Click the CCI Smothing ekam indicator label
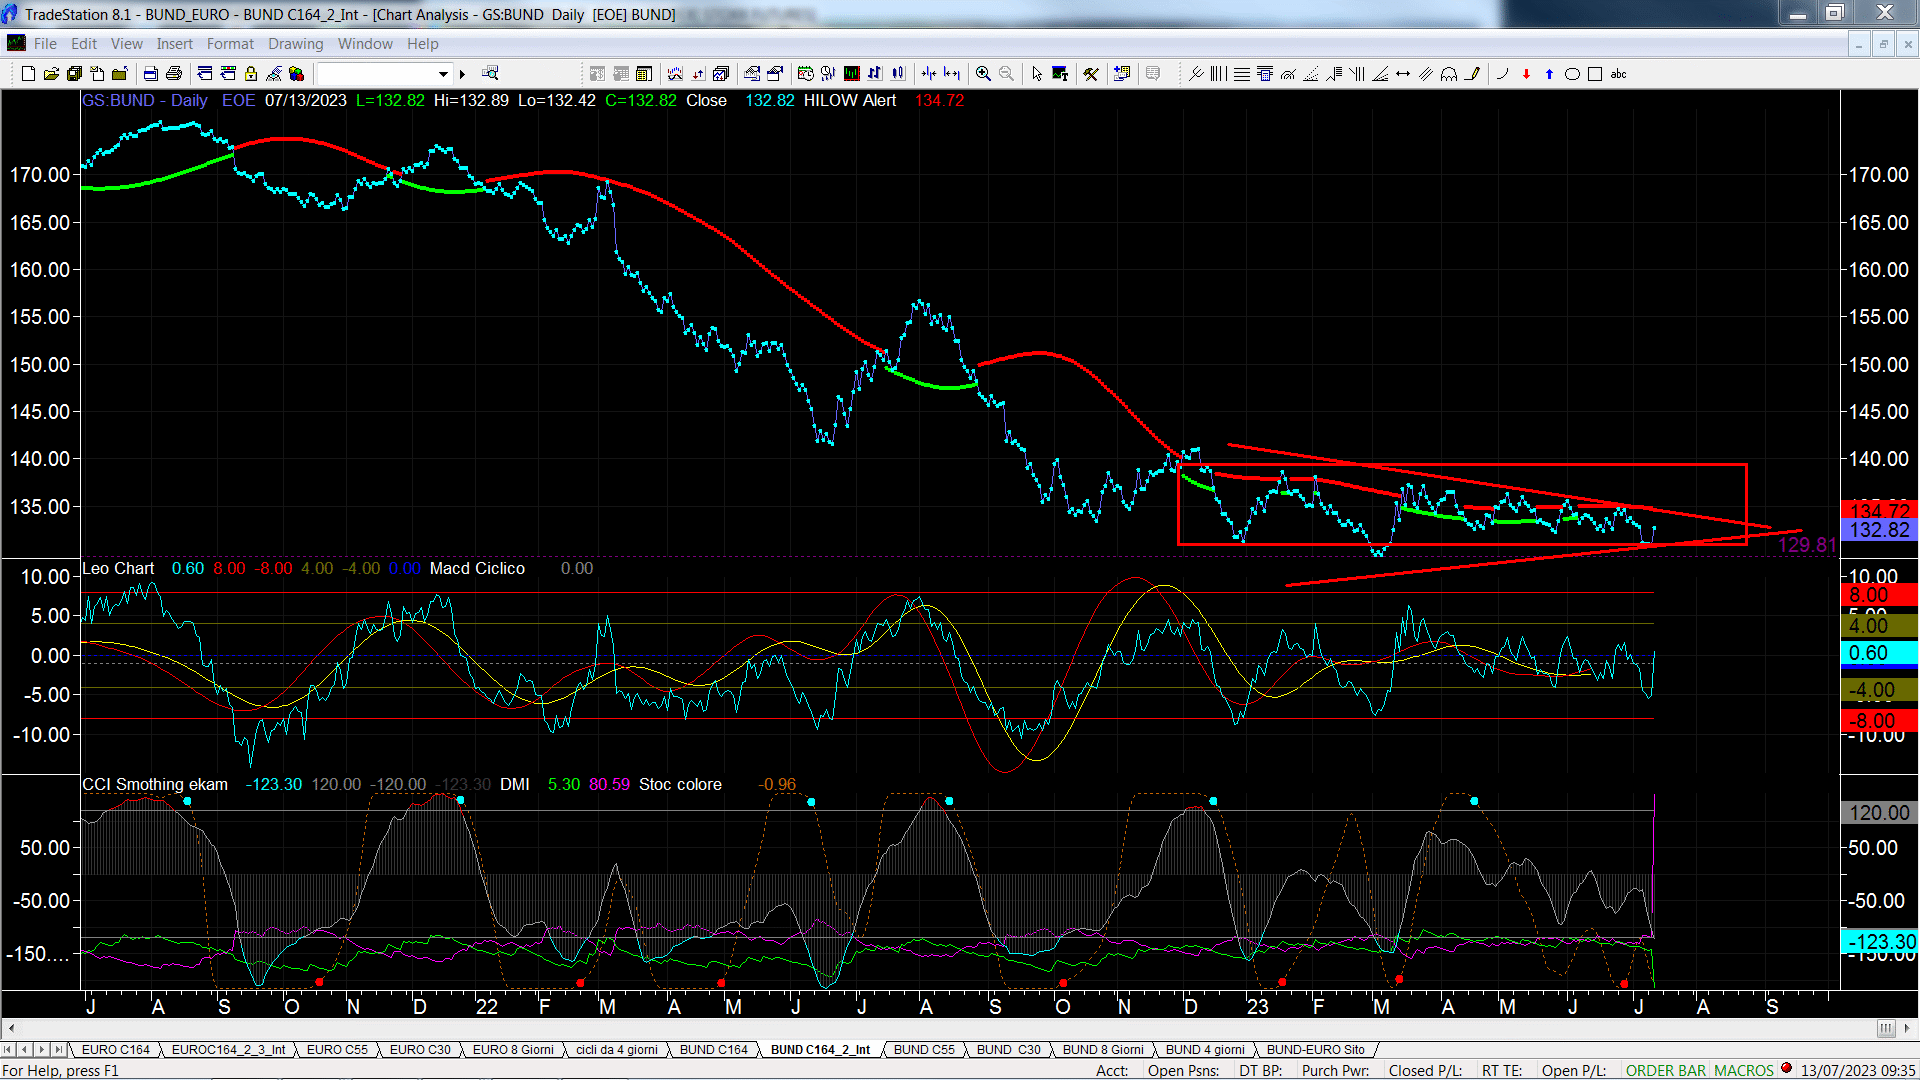1920x1080 pixels. (x=155, y=784)
